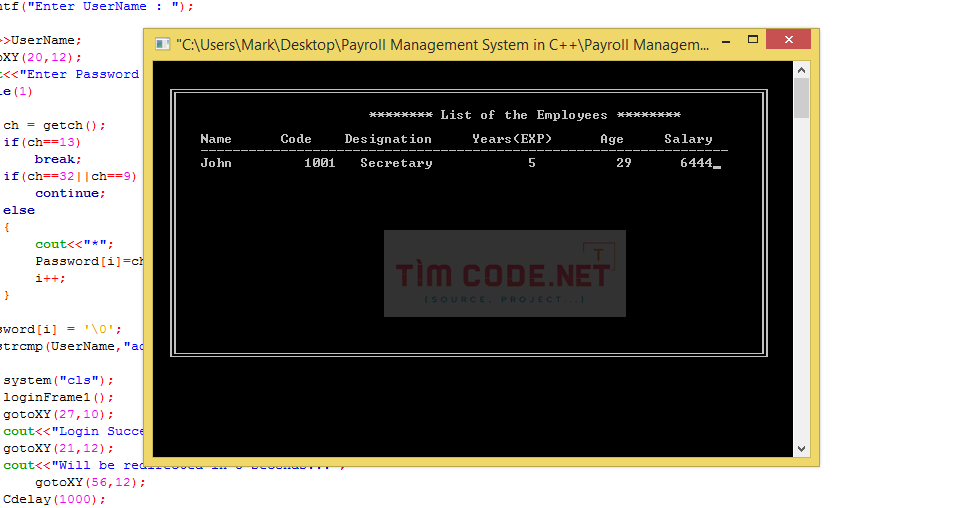The image size is (969, 508).
Task: Click 'loginFrame1();' line in code editor
Action: (x=58, y=397)
